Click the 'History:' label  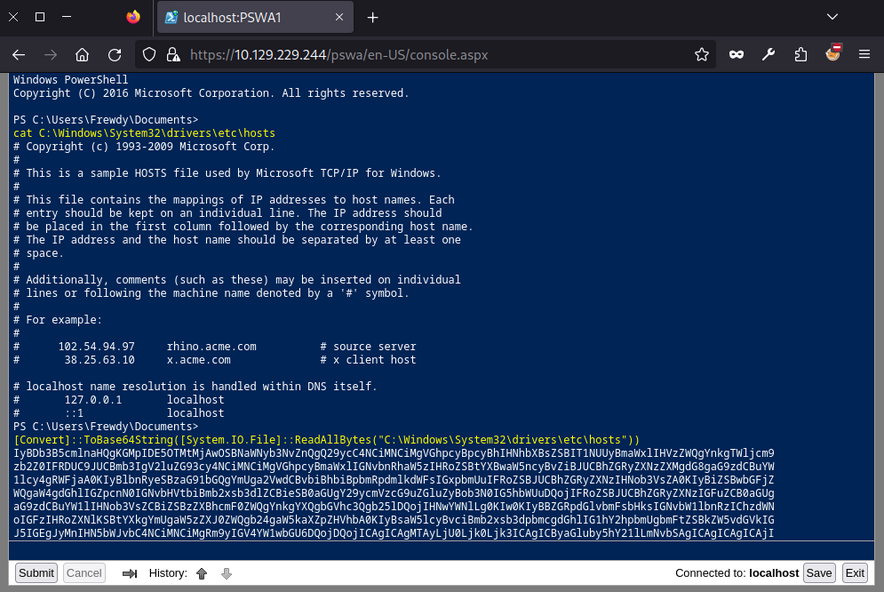point(168,573)
